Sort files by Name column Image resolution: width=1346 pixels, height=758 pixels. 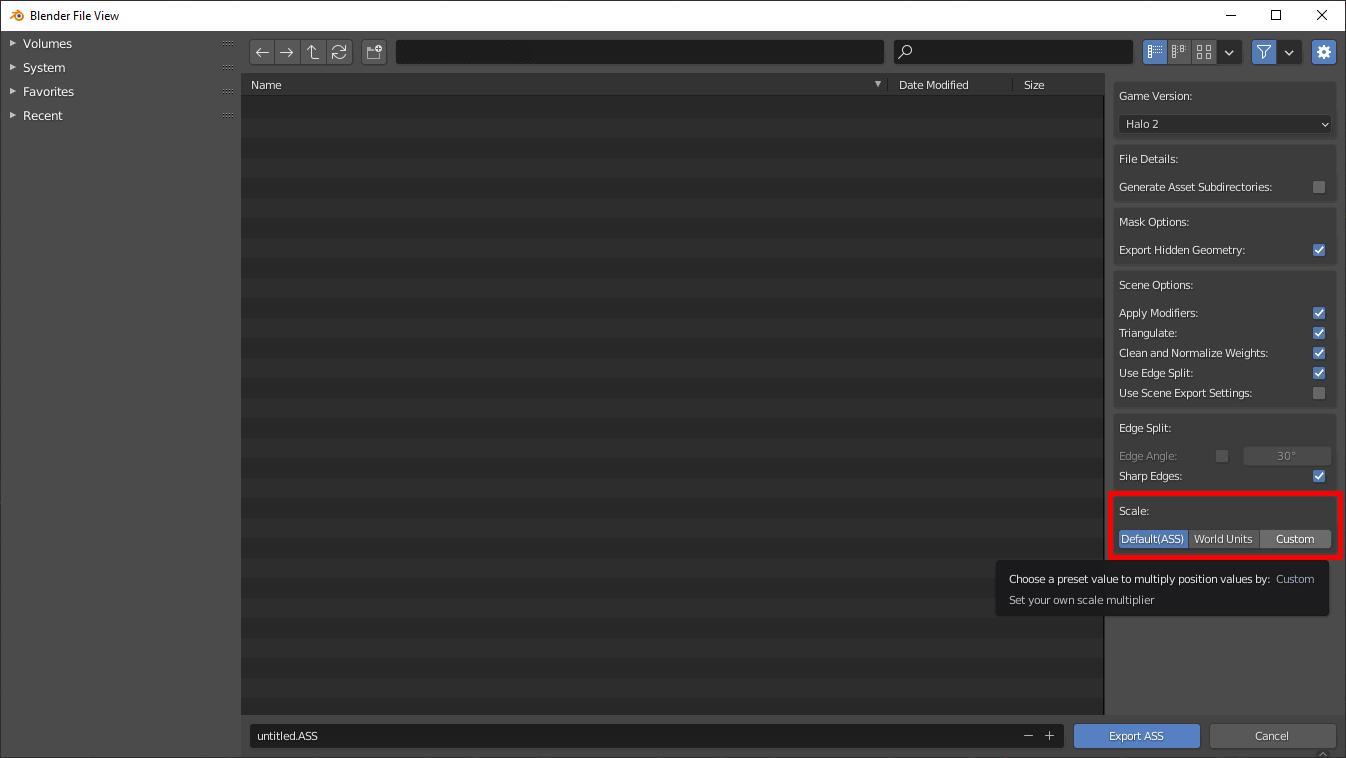pos(566,85)
